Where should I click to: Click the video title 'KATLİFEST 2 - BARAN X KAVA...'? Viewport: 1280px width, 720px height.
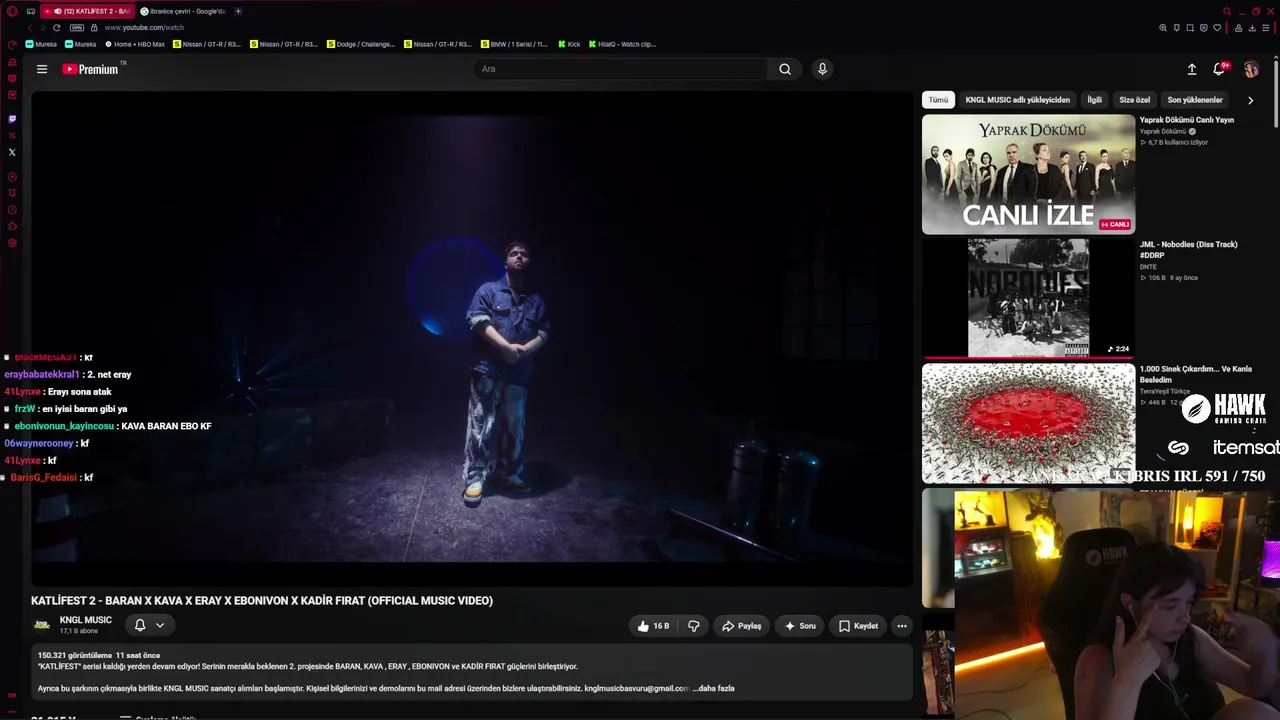coord(262,601)
